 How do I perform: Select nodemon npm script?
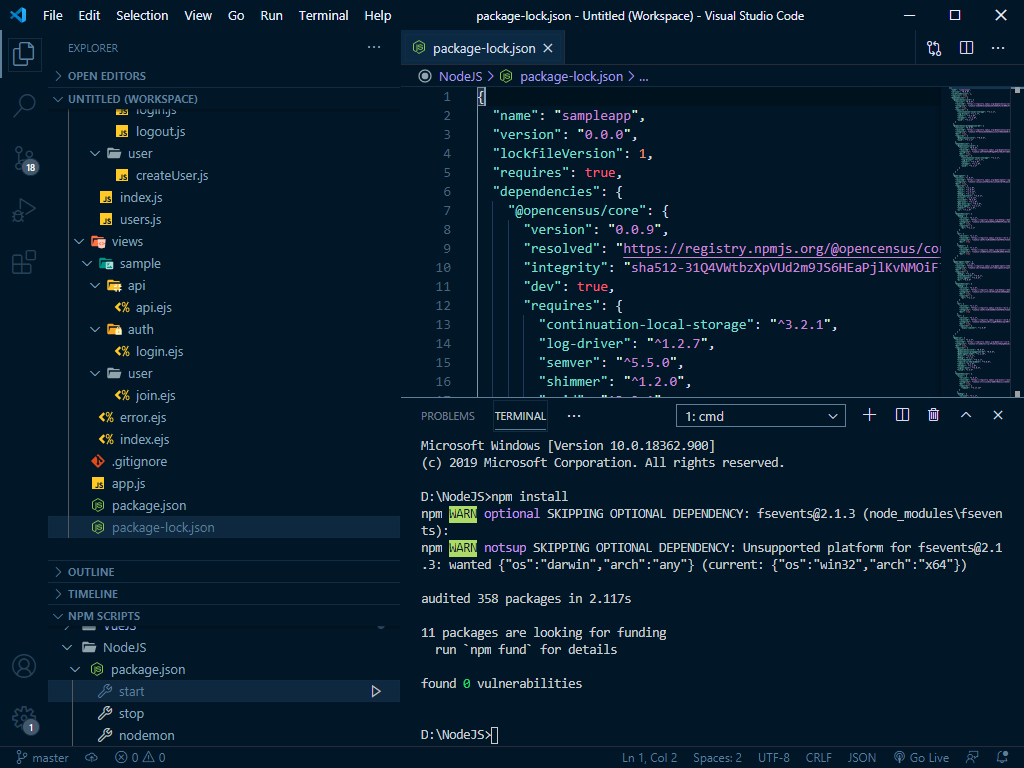coord(223,735)
